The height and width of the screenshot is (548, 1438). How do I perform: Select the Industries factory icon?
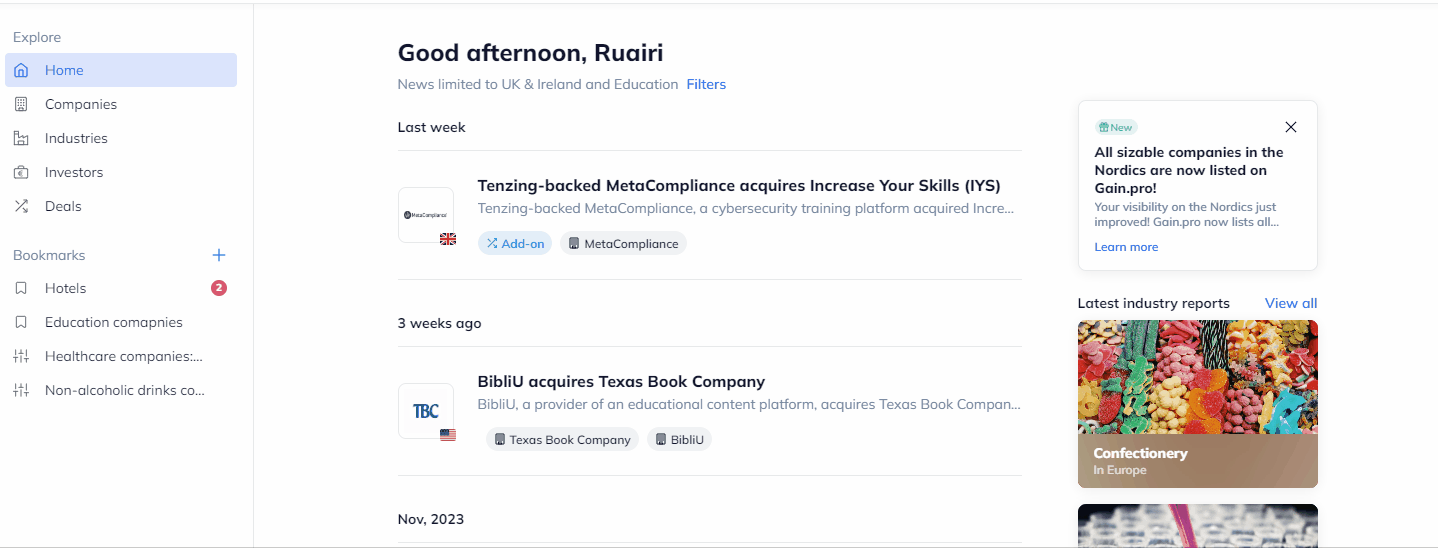pyautogui.click(x=21, y=138)
